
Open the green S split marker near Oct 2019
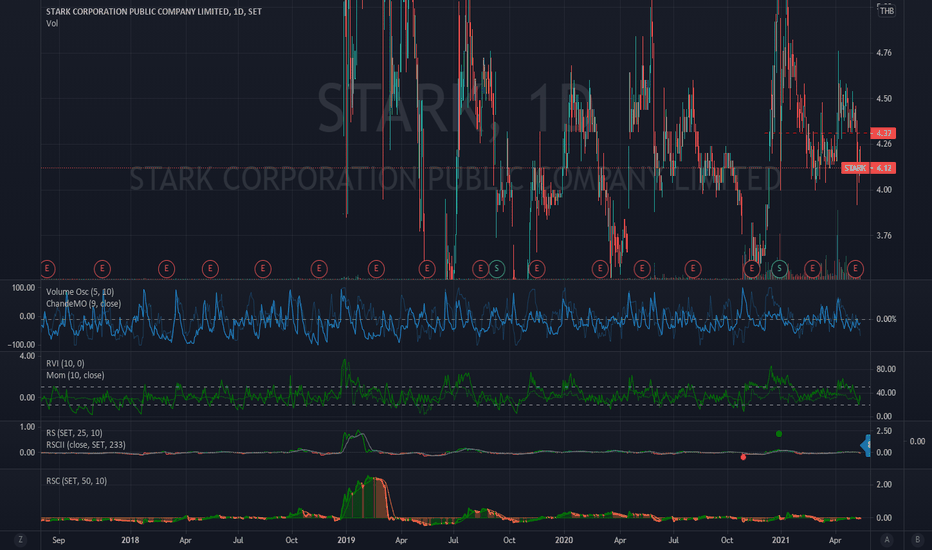(497, 269)
